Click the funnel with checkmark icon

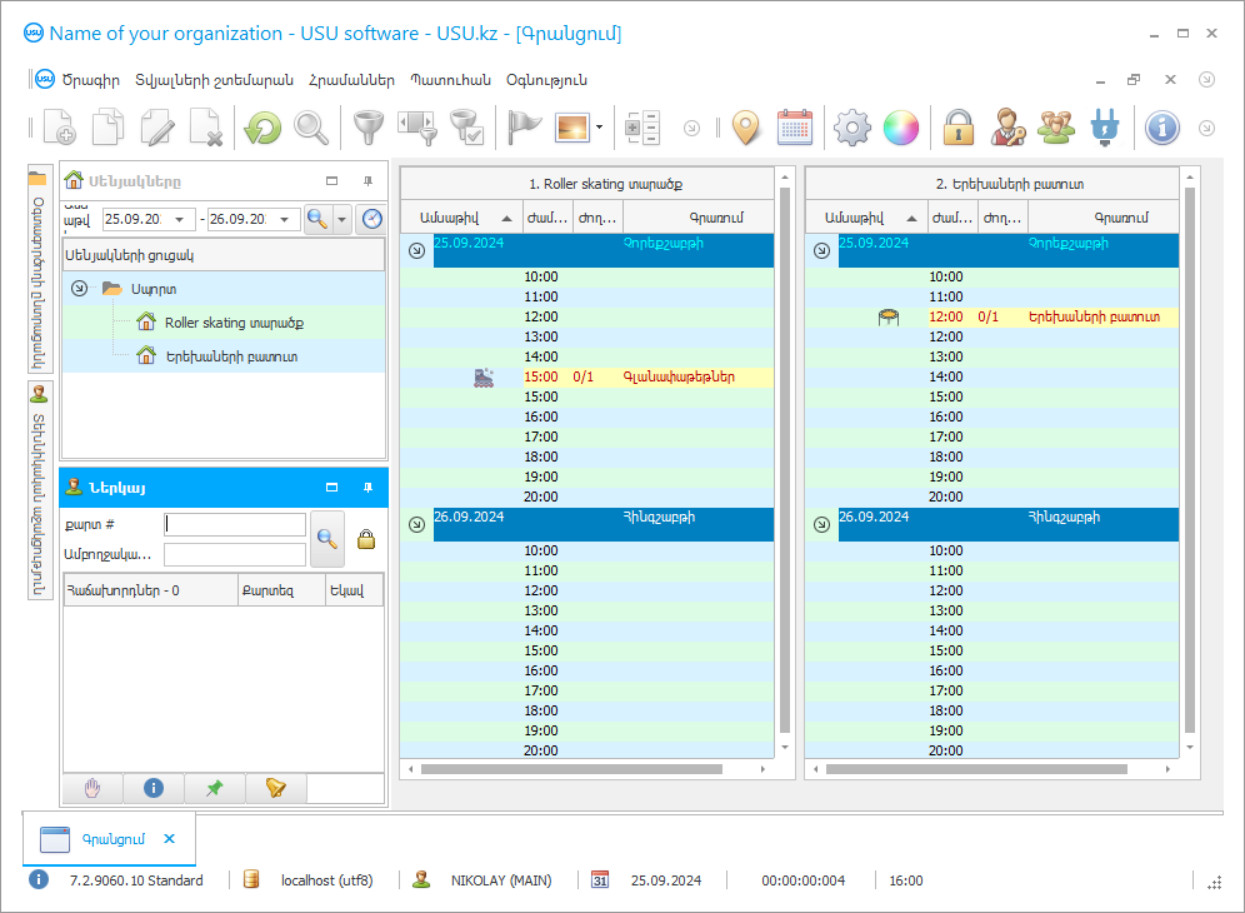tap(467, 128)
